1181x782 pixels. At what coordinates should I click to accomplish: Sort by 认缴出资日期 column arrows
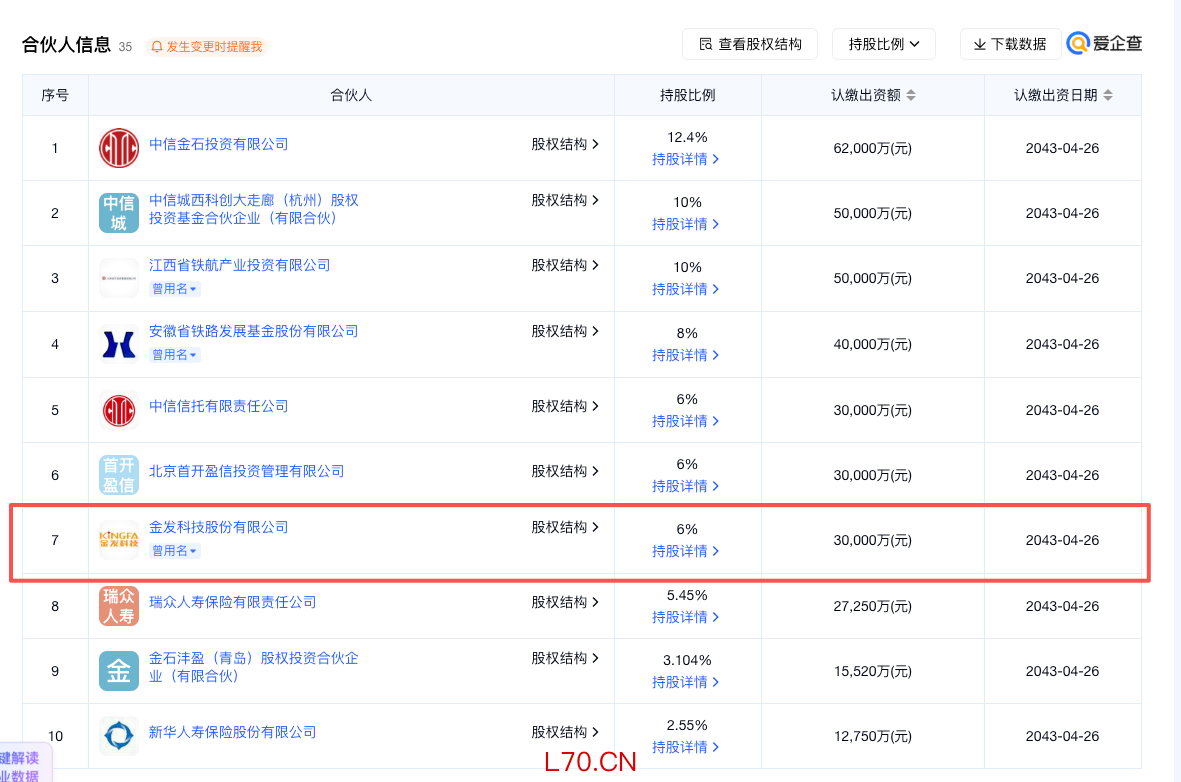point(1108,95)
